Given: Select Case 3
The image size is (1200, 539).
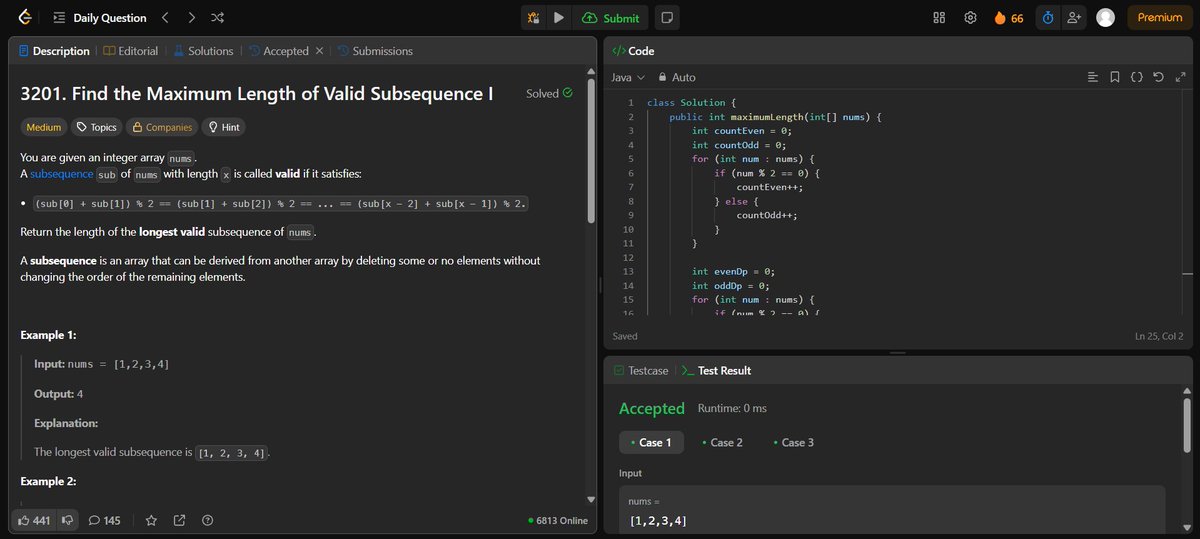Looking at the screenshot, I should pos(794,442).
